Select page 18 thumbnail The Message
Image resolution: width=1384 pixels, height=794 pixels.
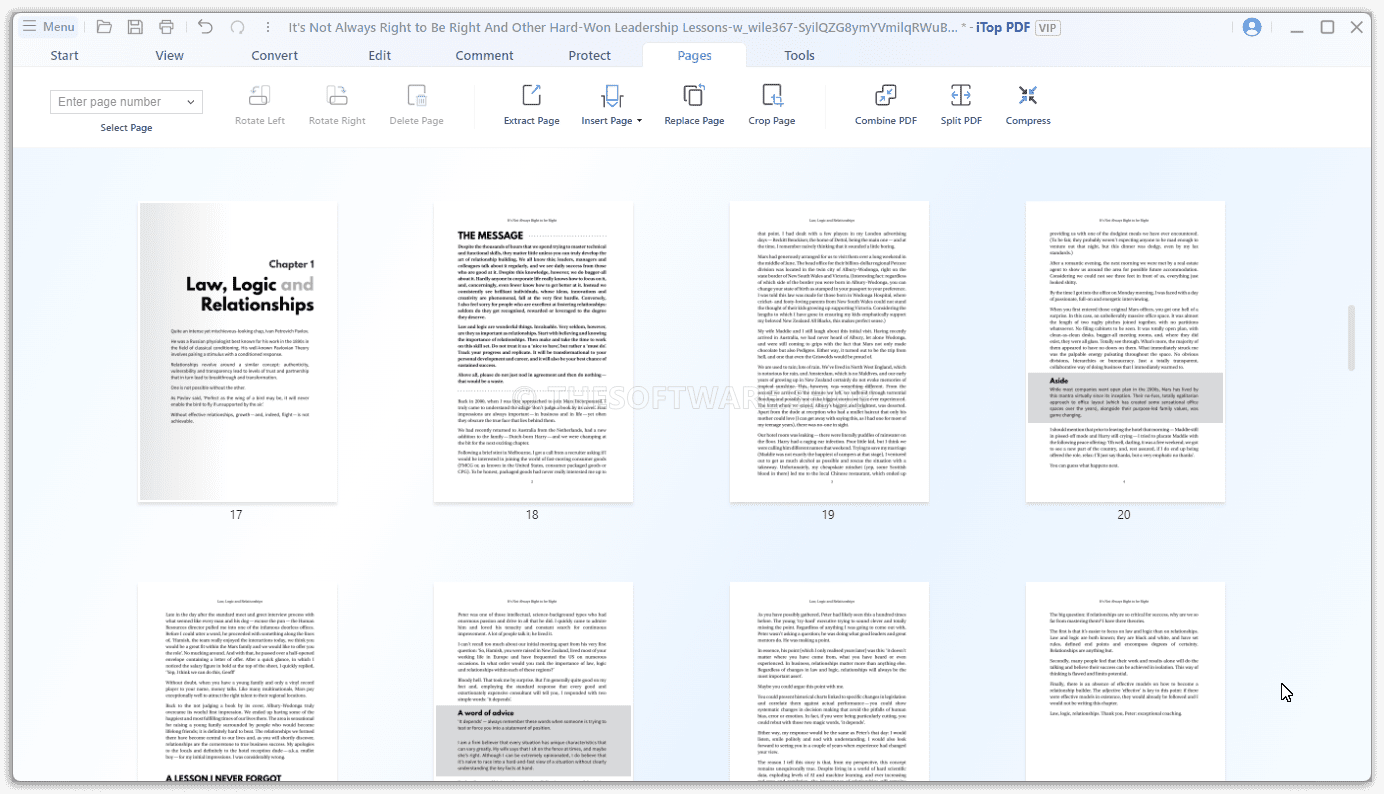(x=532, y=352)
